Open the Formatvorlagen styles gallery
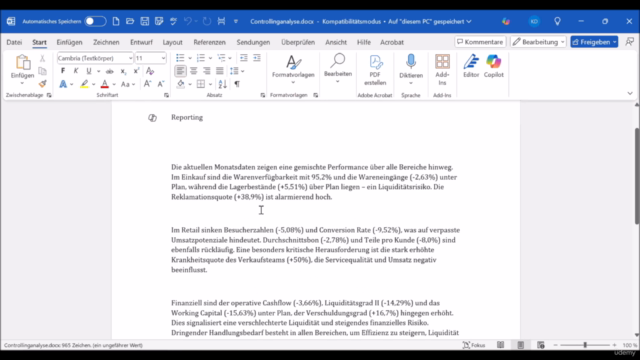The height and width of the screenshot is (360, 640). [293, 69]
